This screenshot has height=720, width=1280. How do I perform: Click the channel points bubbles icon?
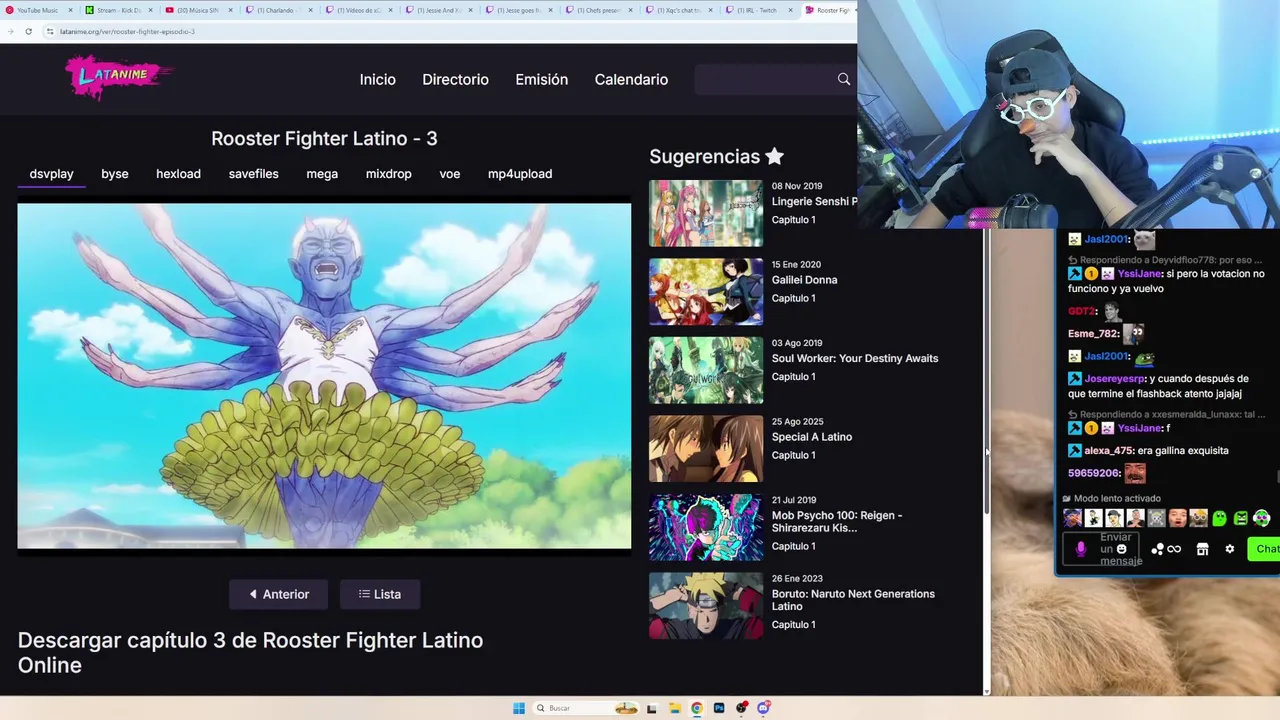click(x=1157, y=549)
